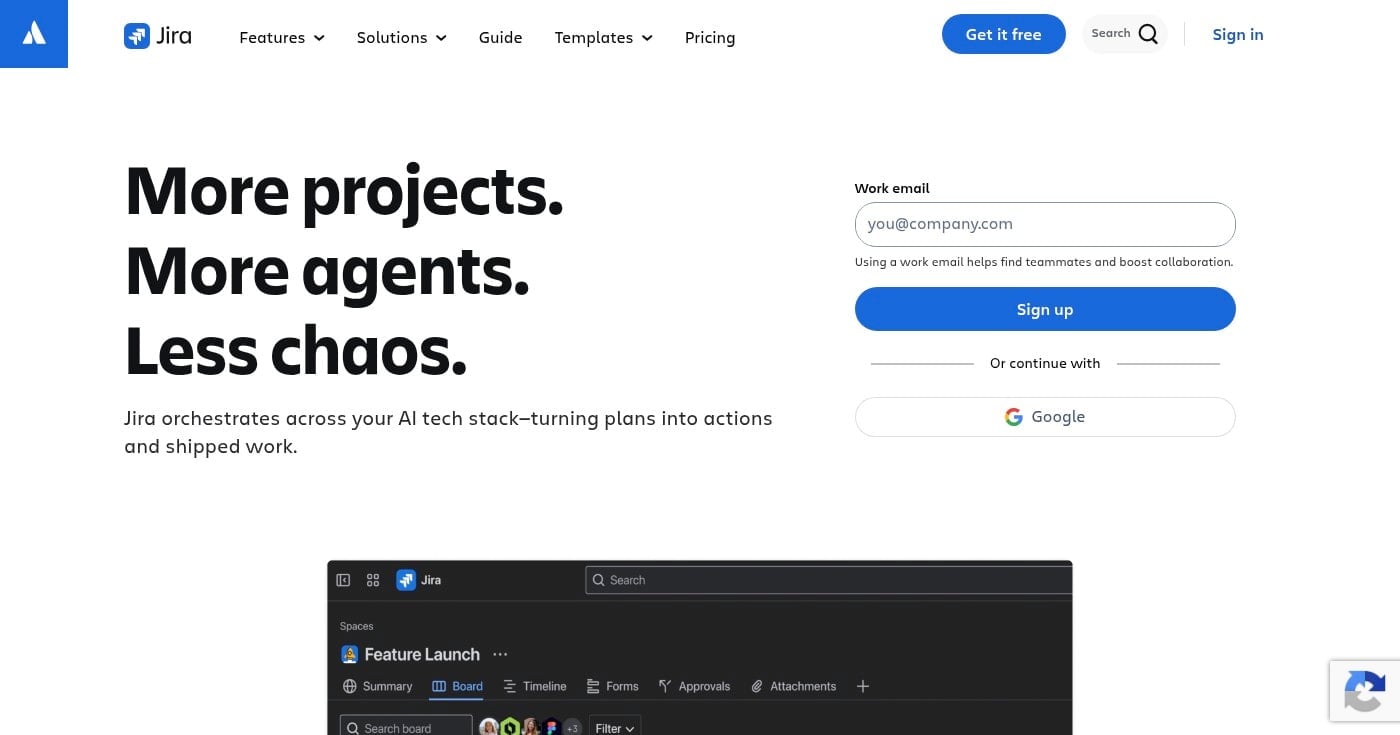This screenshot has height=735, width=1400.
Task: Go to the Pricing page
Action: pyautogui.click(x=710, y=37)
